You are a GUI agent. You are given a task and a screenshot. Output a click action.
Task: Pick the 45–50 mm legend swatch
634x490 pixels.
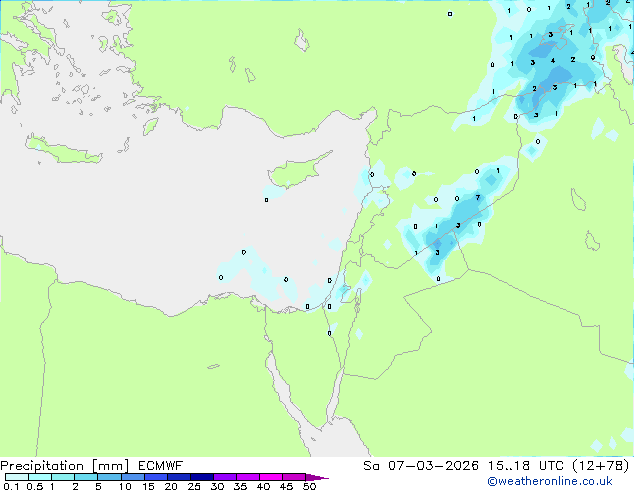tap(294, 477)
